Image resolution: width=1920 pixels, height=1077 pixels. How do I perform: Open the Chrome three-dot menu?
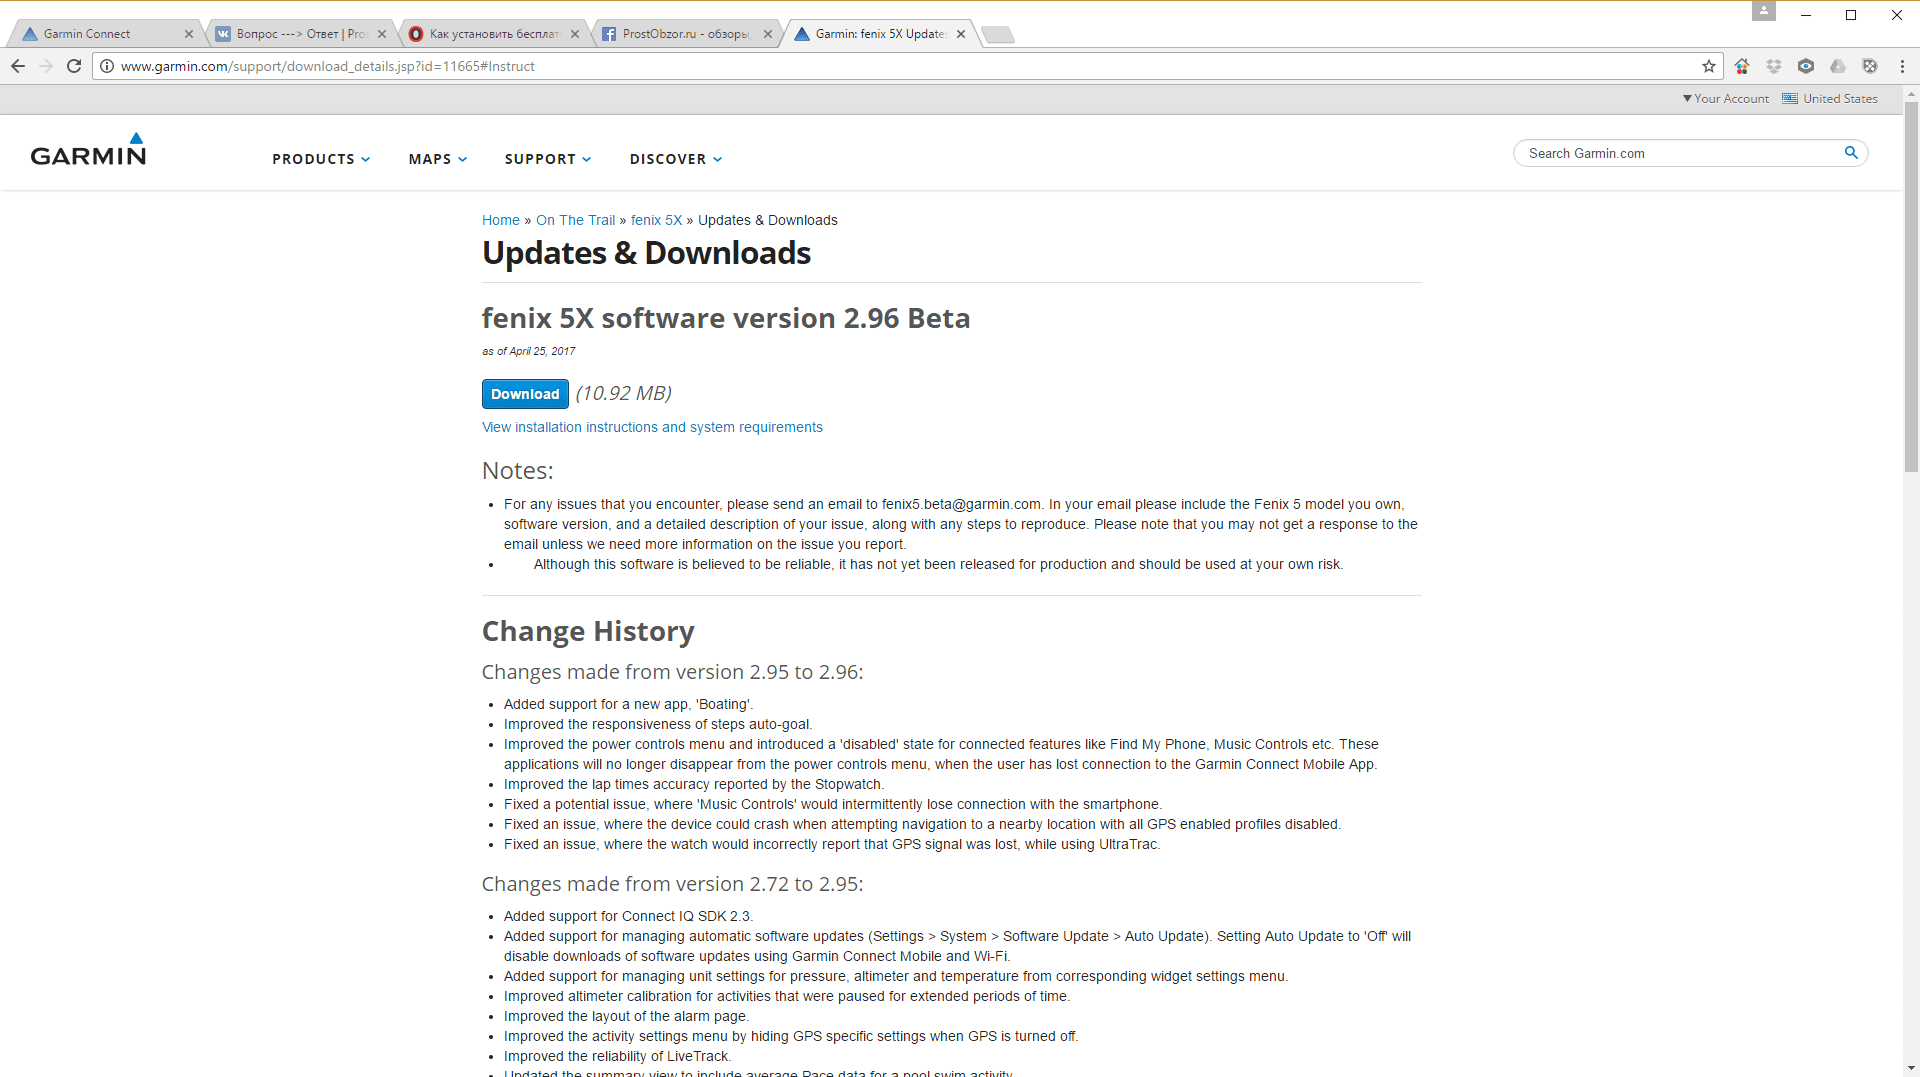[1902, 66]
